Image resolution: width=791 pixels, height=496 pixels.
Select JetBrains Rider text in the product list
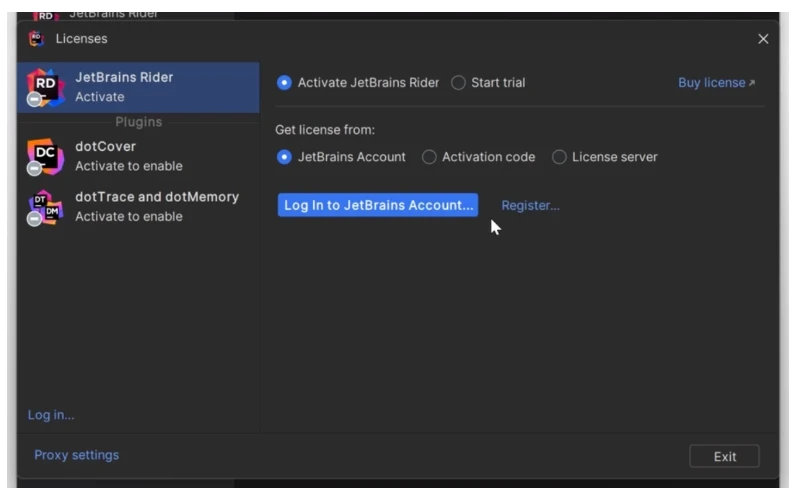point(124,77)
